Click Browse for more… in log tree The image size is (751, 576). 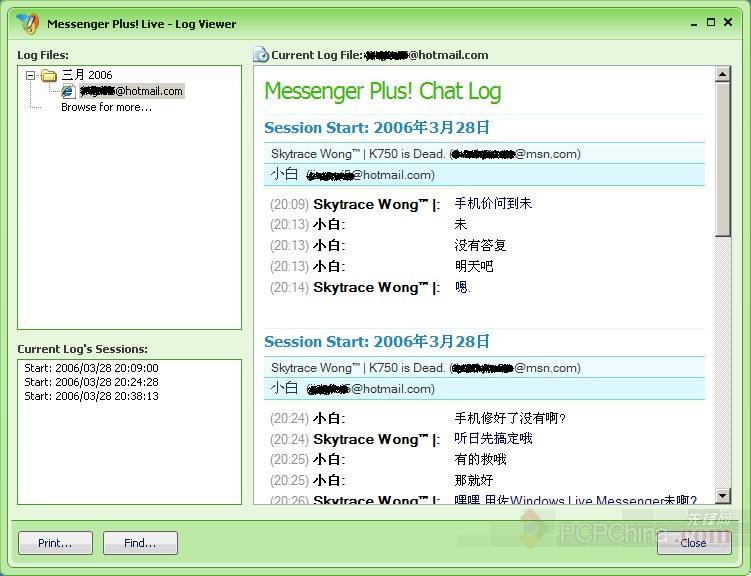[x=106, y=107]
